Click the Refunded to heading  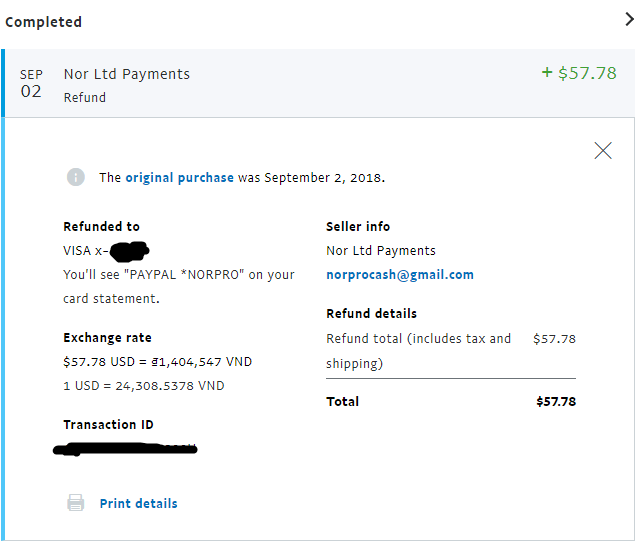click(x=101, y=226)
